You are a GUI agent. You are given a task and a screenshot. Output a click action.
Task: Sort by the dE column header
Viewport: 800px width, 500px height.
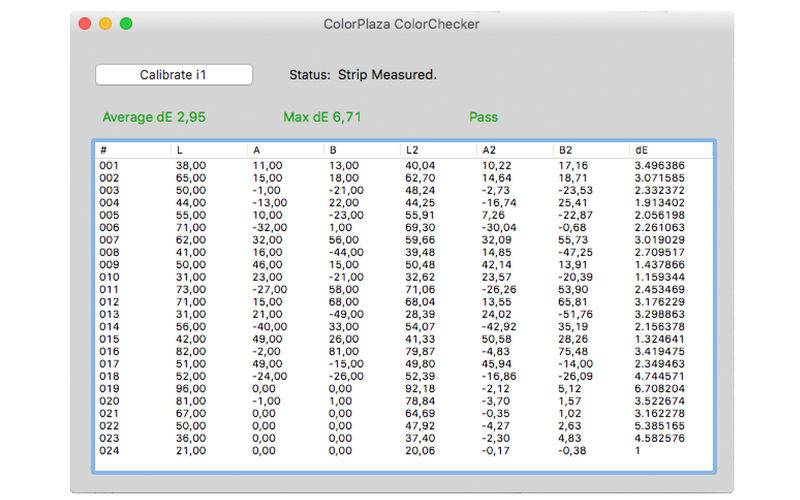(x=671, y=150)
